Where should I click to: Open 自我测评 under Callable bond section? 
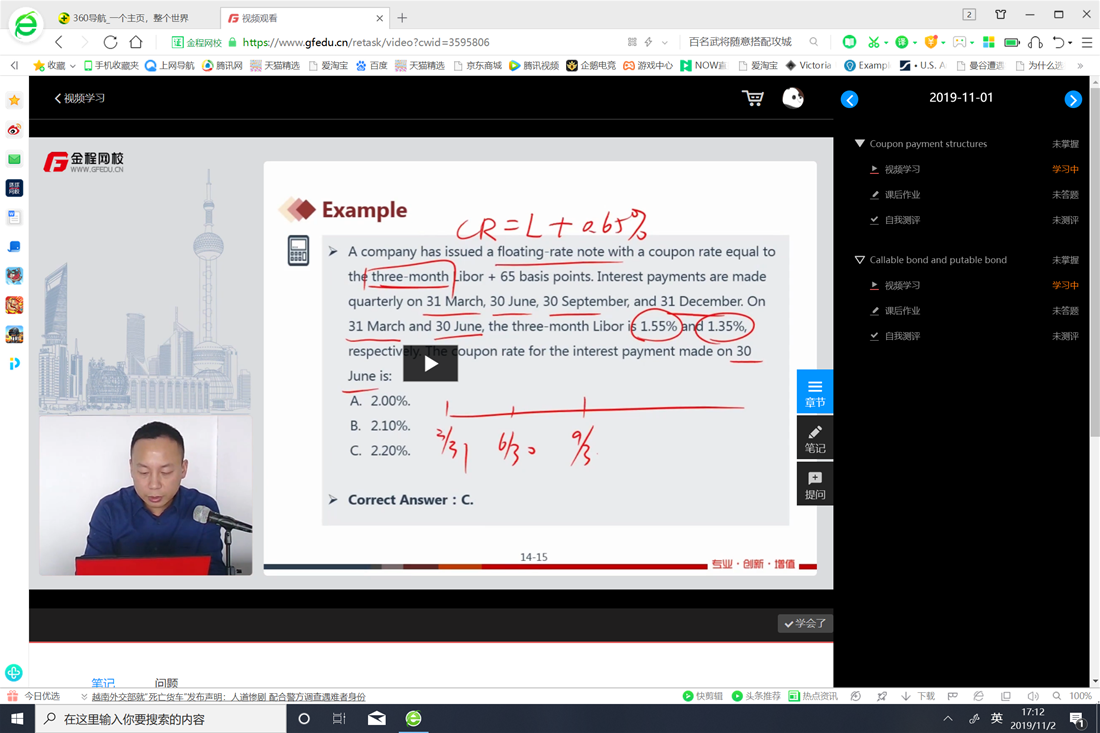tap(902, 336)
